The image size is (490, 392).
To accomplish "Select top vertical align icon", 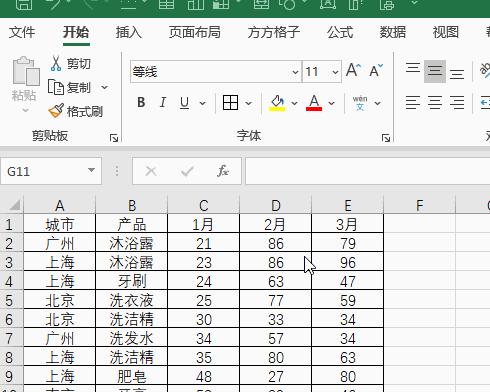I will tap(413, 68).
